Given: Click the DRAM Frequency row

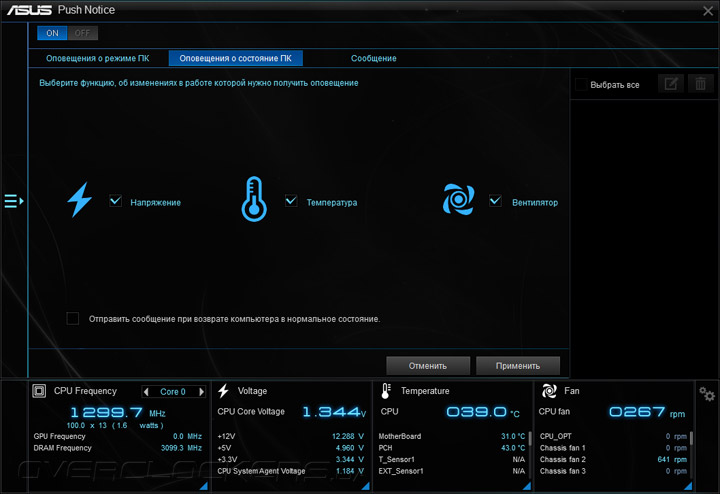Looking at the screenshot, I should 118,448.
